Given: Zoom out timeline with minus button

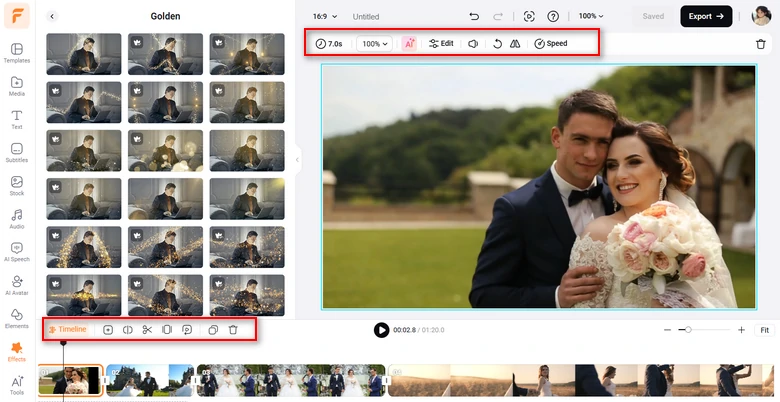Looking at the screenshot, I should coord(668,330).
